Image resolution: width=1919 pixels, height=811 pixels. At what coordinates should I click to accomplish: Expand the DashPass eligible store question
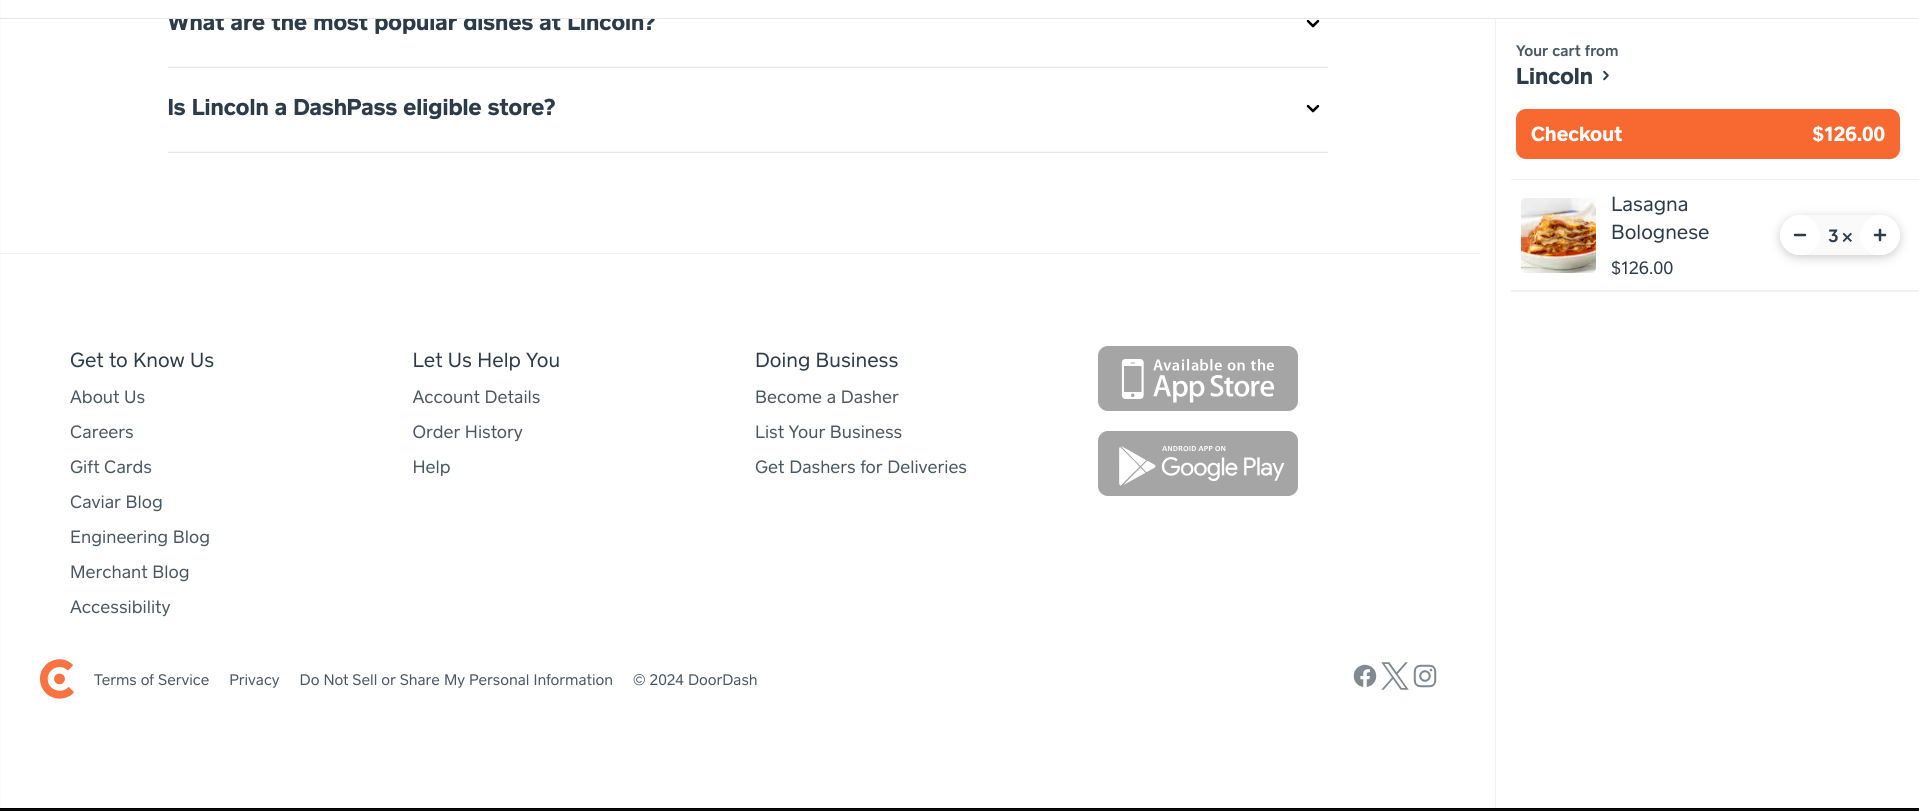click(x=1312, y=108)
